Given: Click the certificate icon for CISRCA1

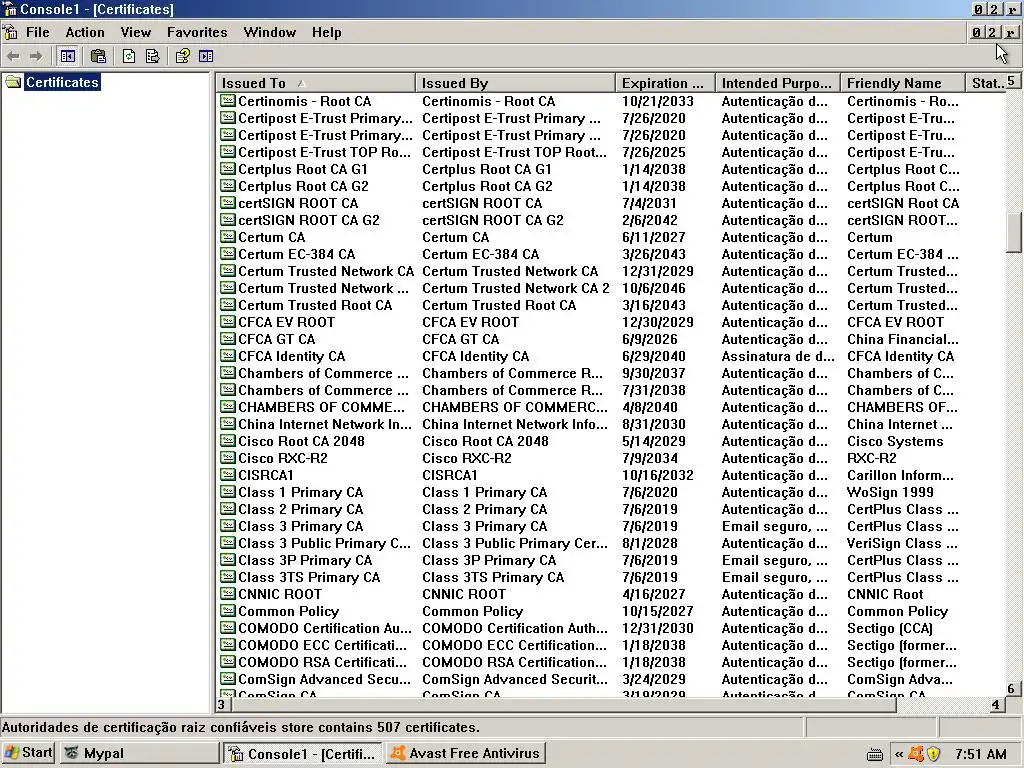Looking at the screenshot, I should pyautogui.click(x=228, y=474).
